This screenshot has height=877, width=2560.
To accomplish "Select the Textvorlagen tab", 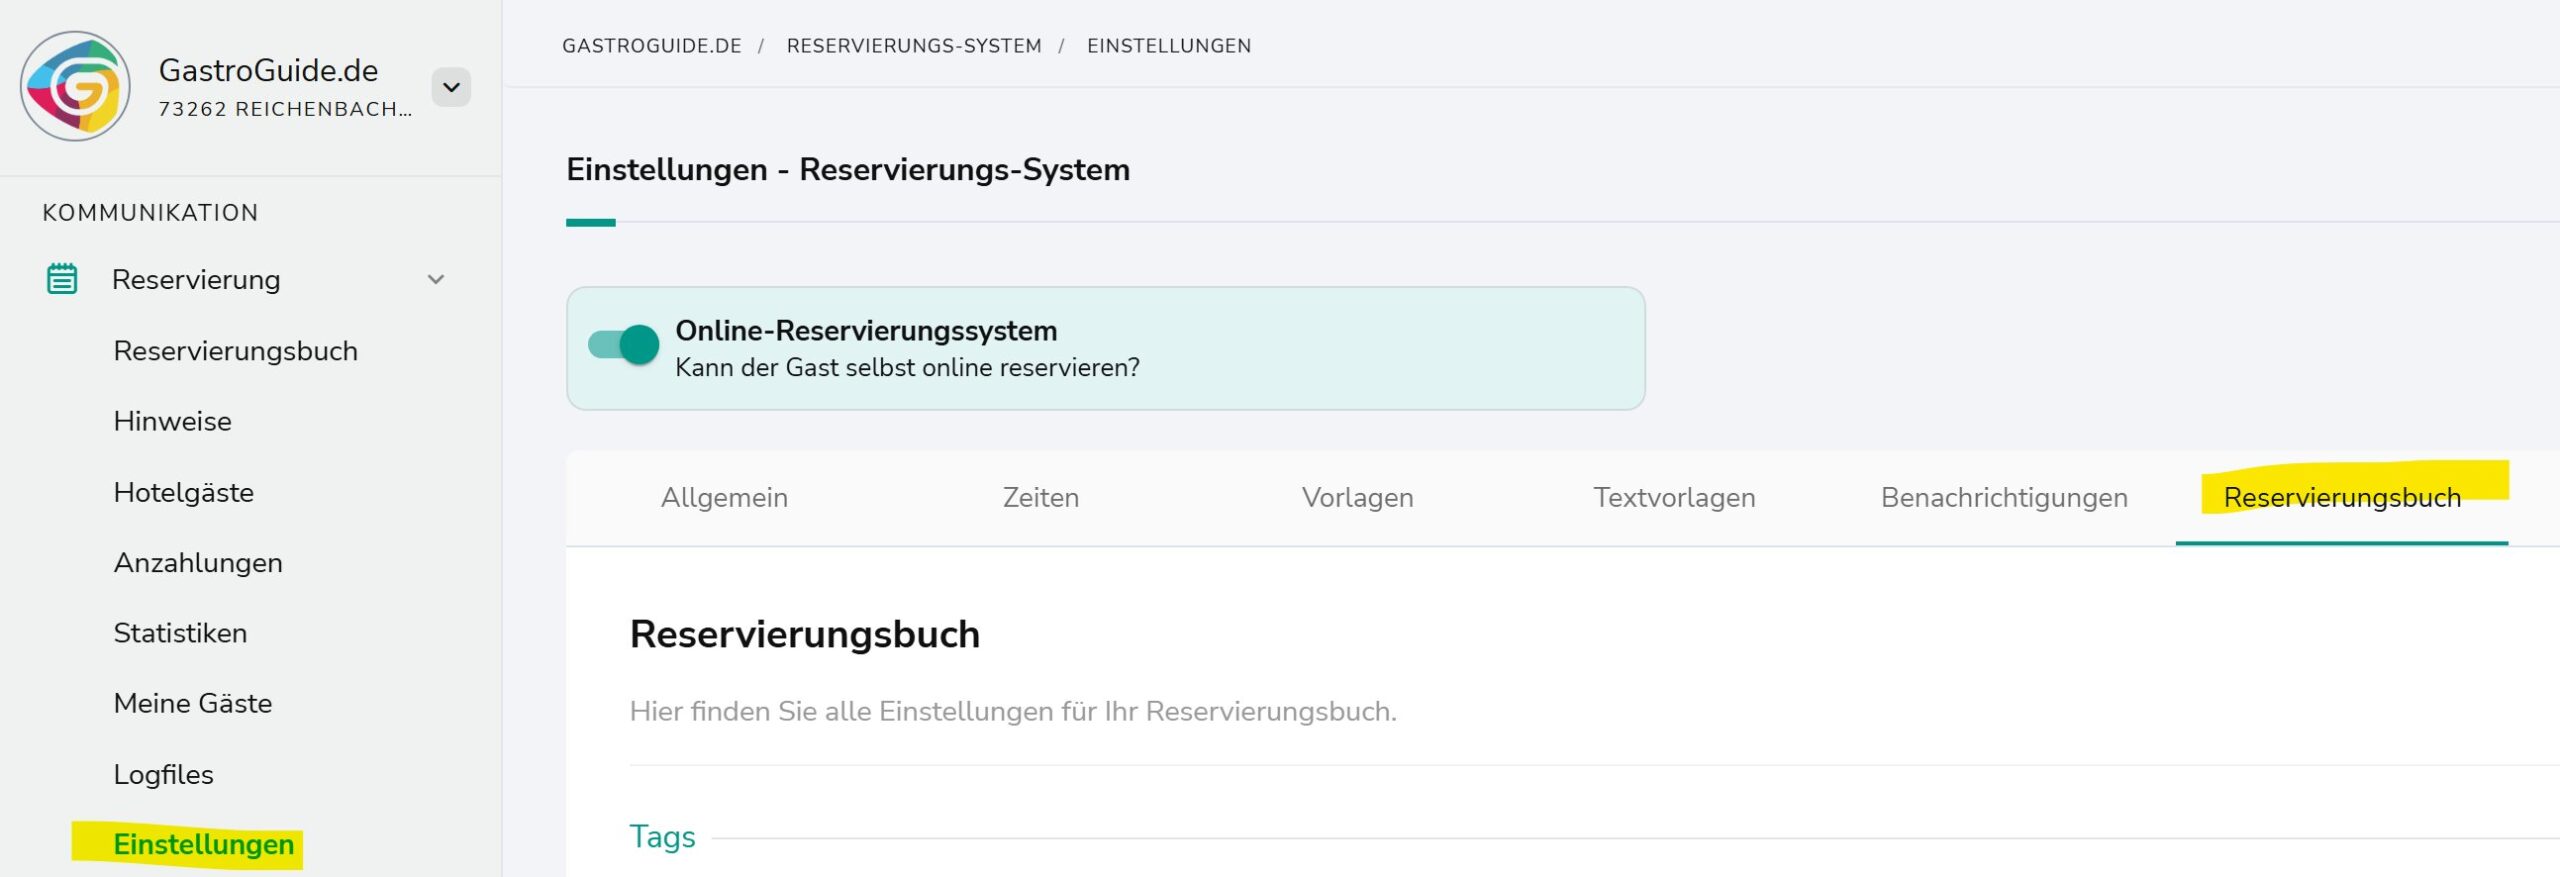I will [1674, 498].
